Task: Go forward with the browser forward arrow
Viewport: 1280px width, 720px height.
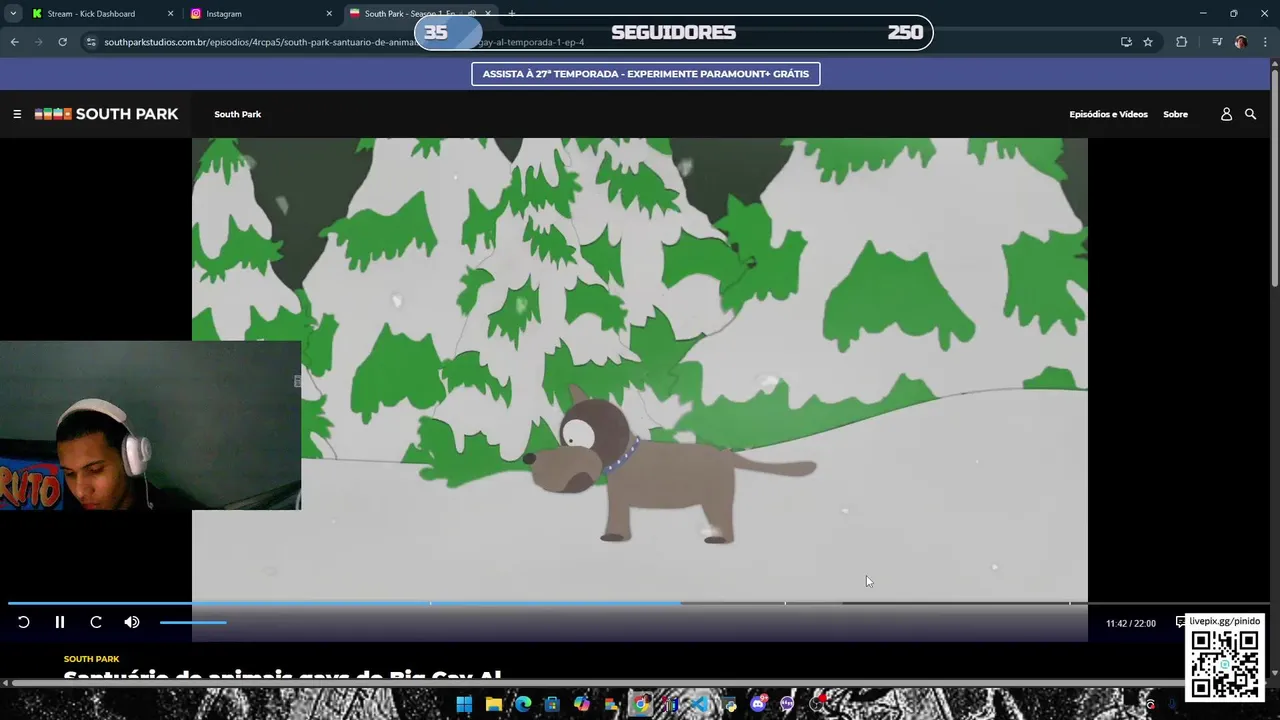Action: [38, 42]
